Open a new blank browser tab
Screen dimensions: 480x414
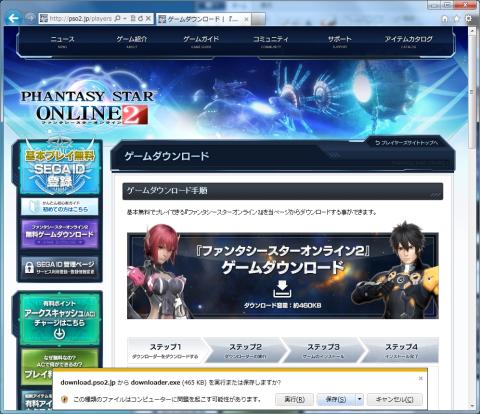258,19
